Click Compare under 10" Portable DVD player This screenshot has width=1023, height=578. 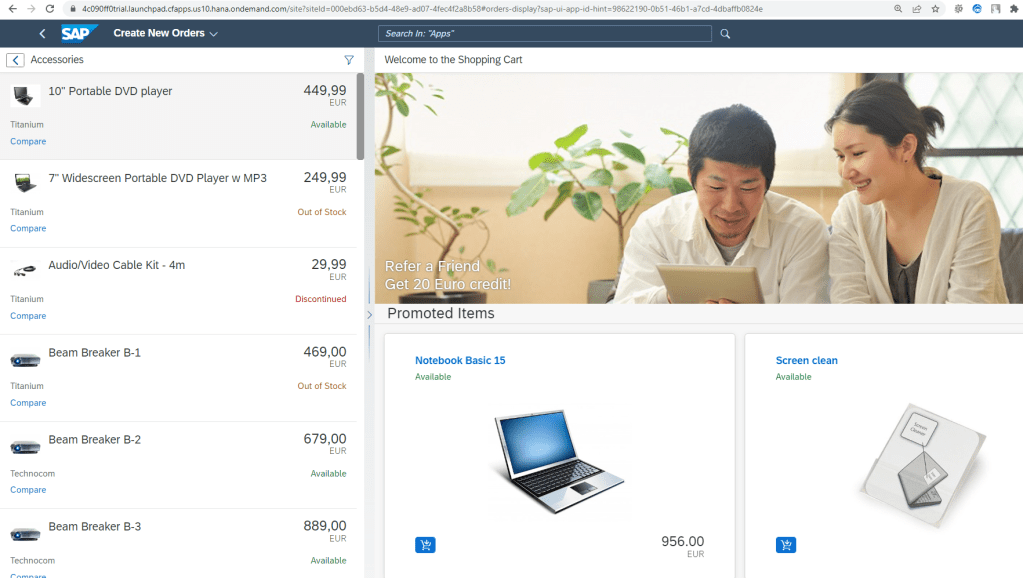(x=28, y=141)
